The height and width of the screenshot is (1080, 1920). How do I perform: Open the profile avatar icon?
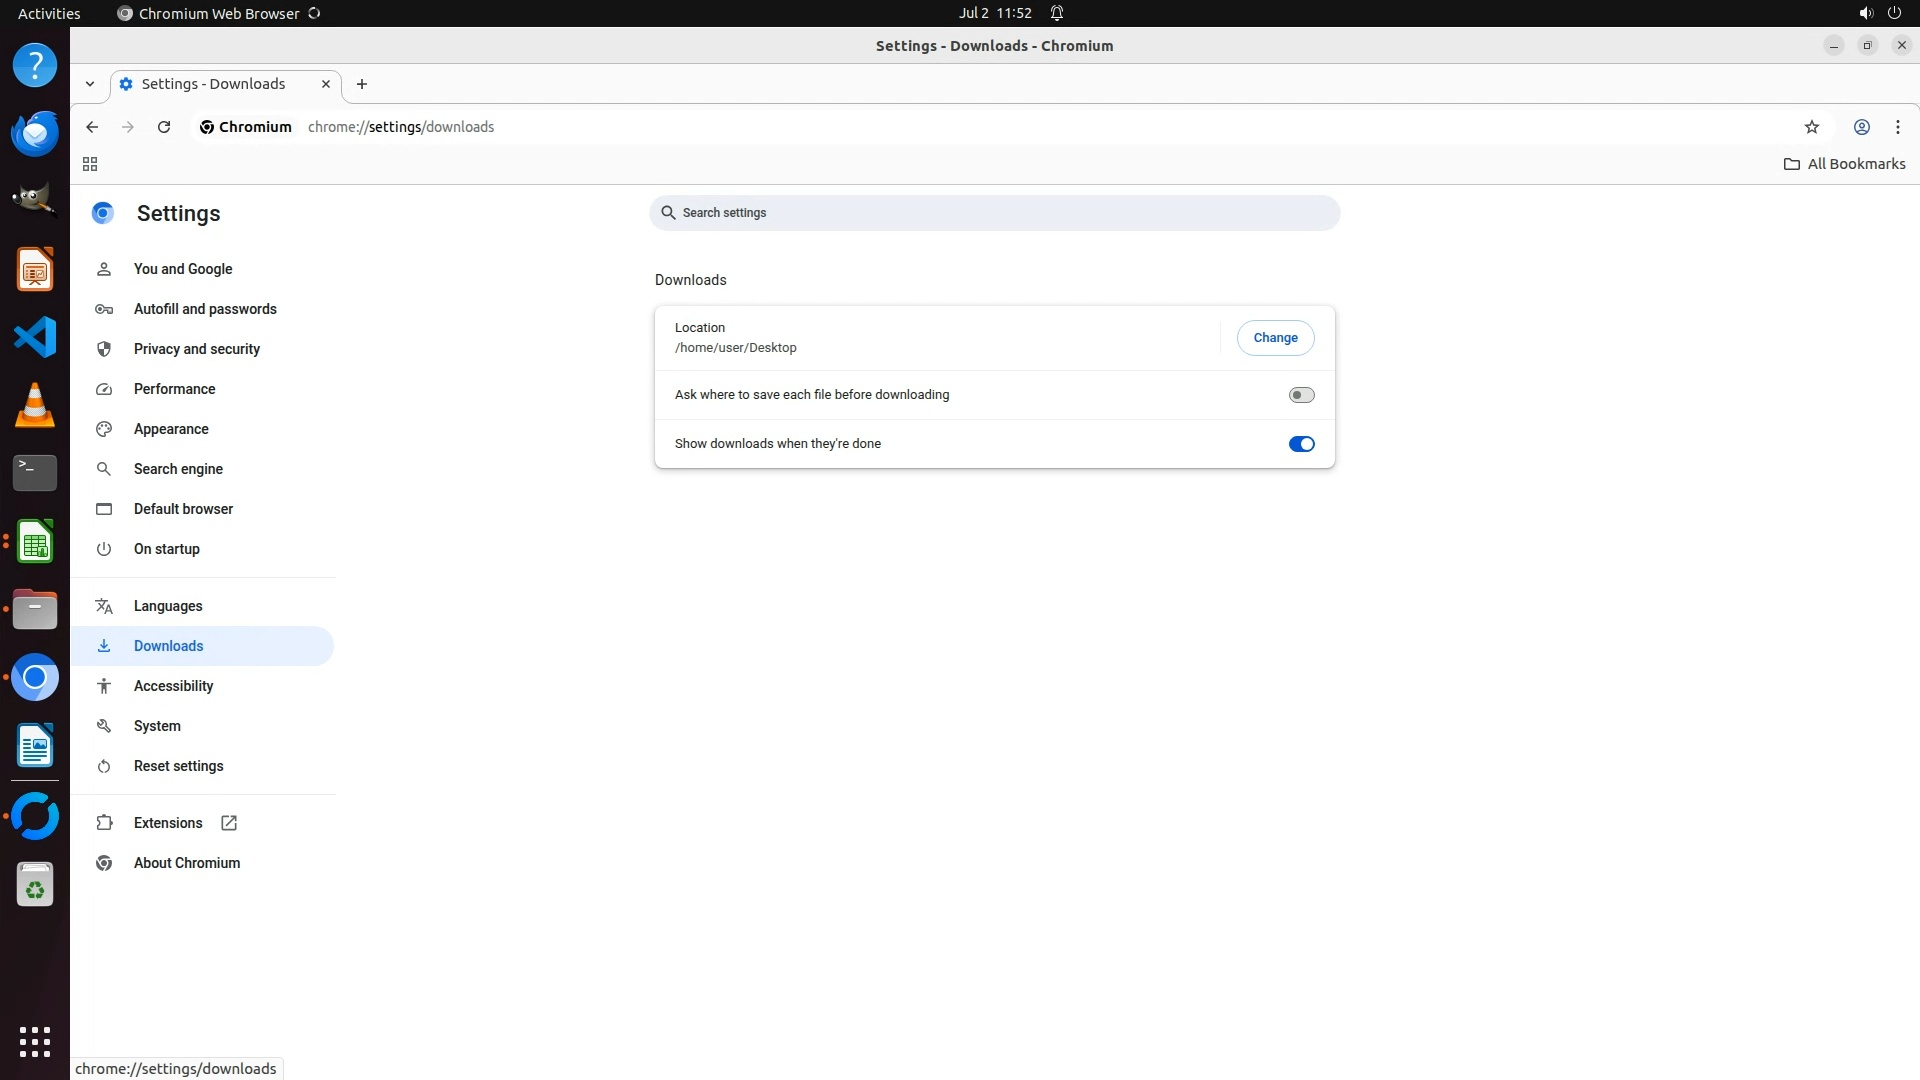coord(1861,127)
